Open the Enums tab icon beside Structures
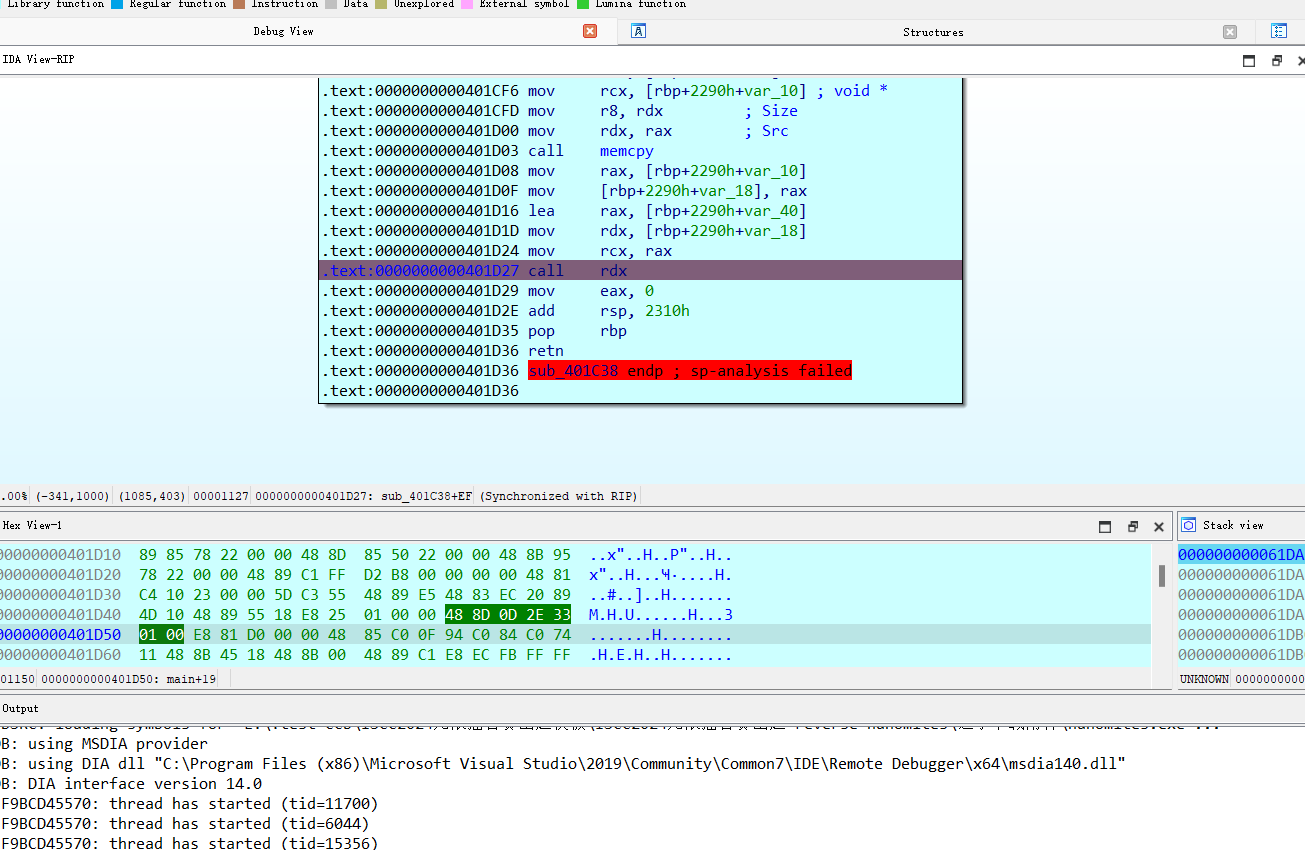Image resolution: width=1305 pixels, height=850 pixels. click(x=1279, y=32)
